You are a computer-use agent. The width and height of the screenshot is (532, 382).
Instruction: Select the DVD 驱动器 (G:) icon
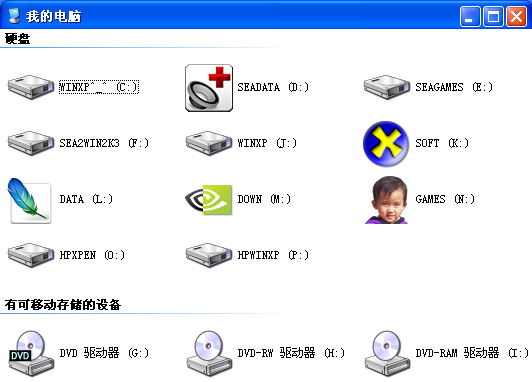pos(31,354)
